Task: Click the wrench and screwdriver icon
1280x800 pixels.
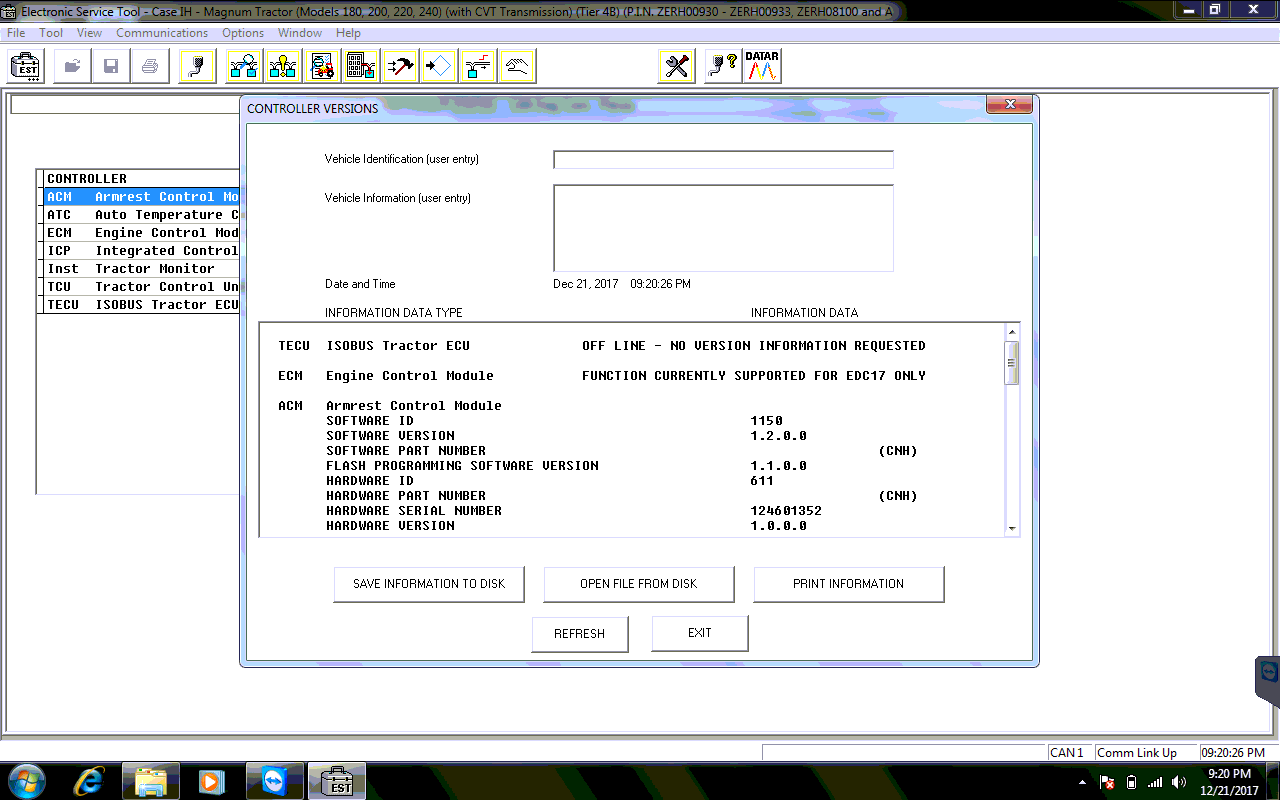Action: [677, 67]
